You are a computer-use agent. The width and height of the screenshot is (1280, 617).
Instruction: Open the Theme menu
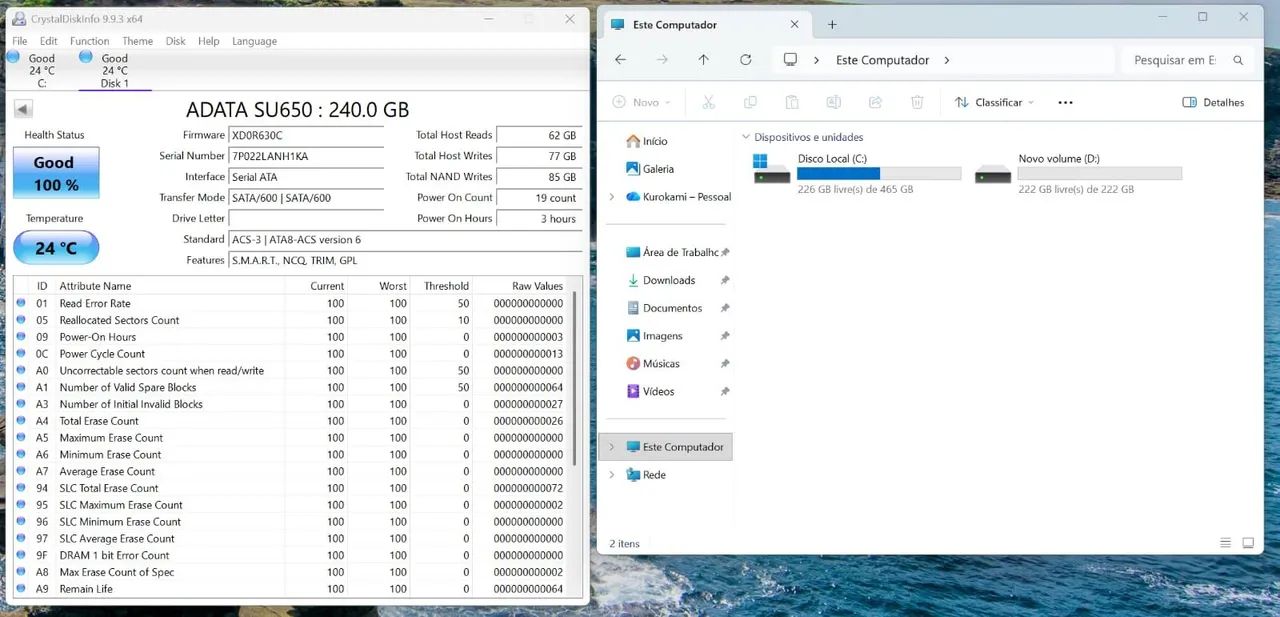[137, 41]
